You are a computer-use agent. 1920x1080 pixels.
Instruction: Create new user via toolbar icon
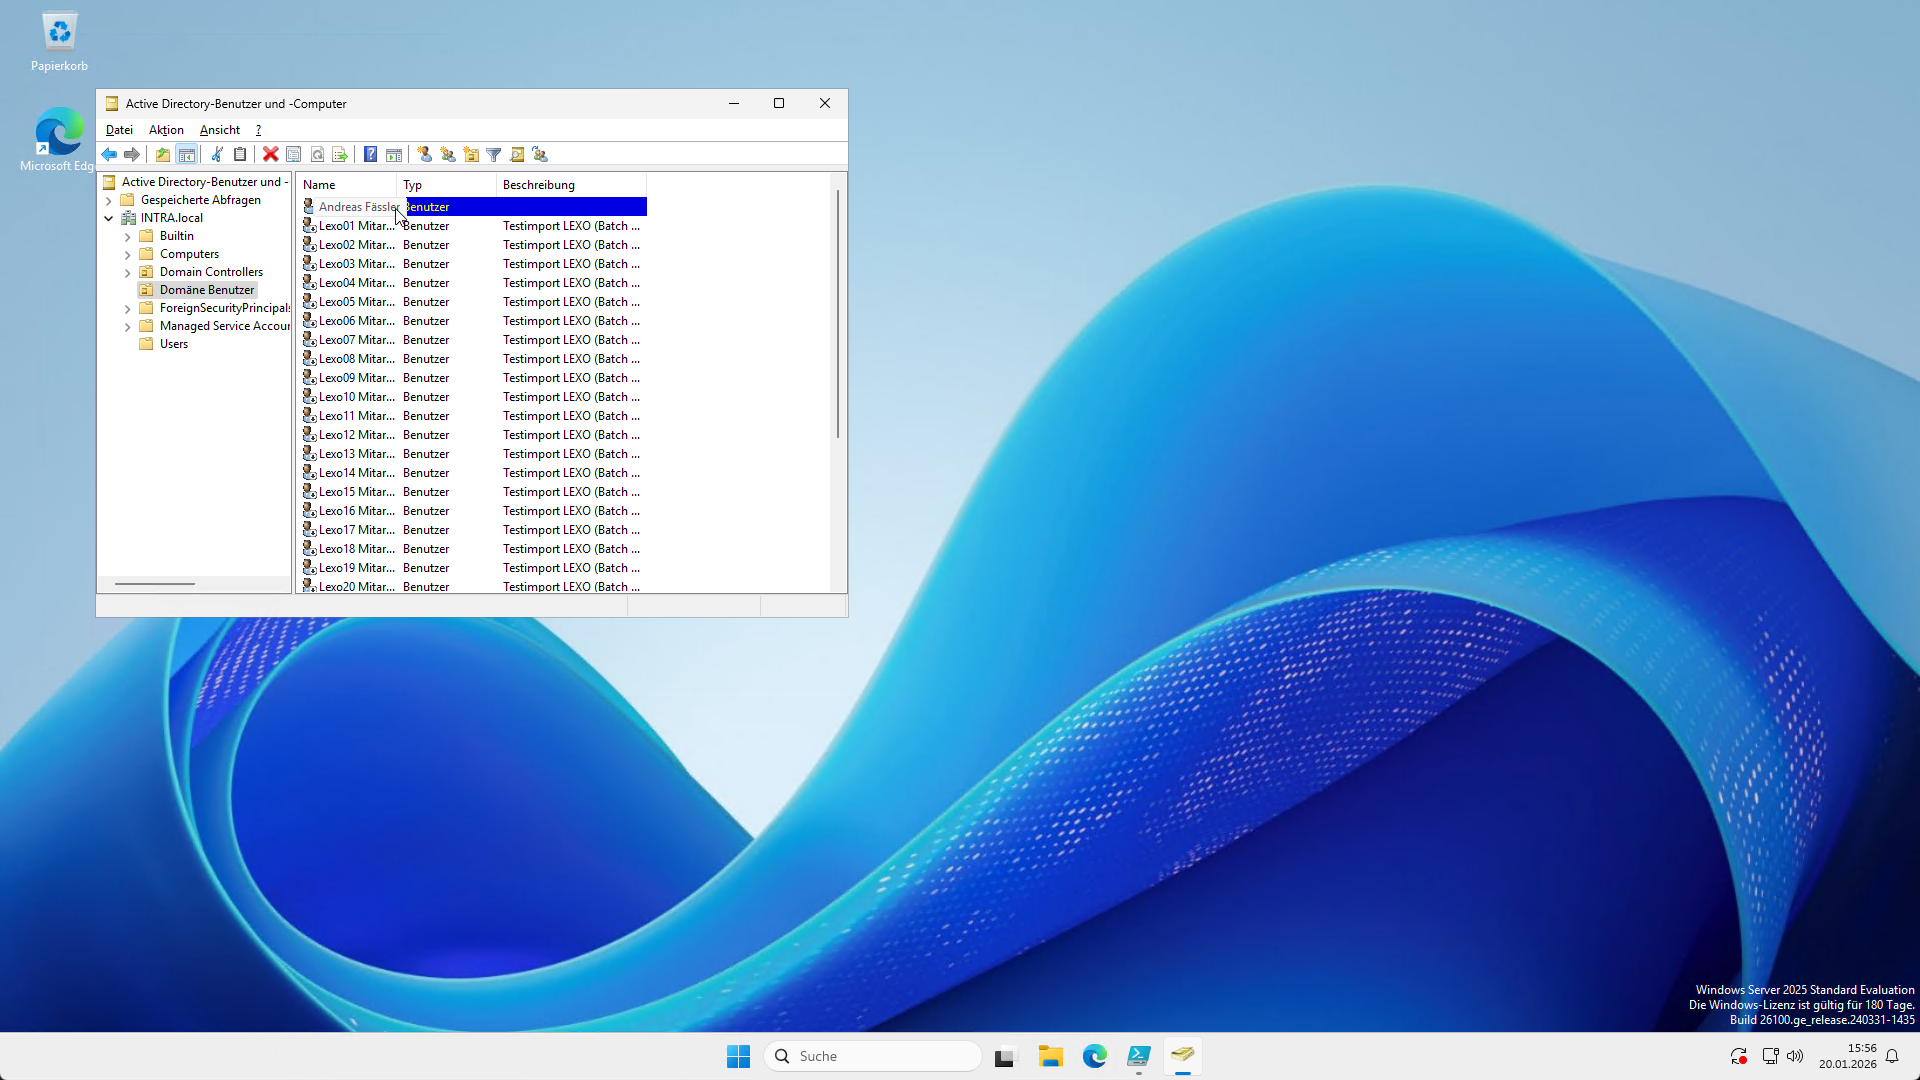[x=424, y=154]
